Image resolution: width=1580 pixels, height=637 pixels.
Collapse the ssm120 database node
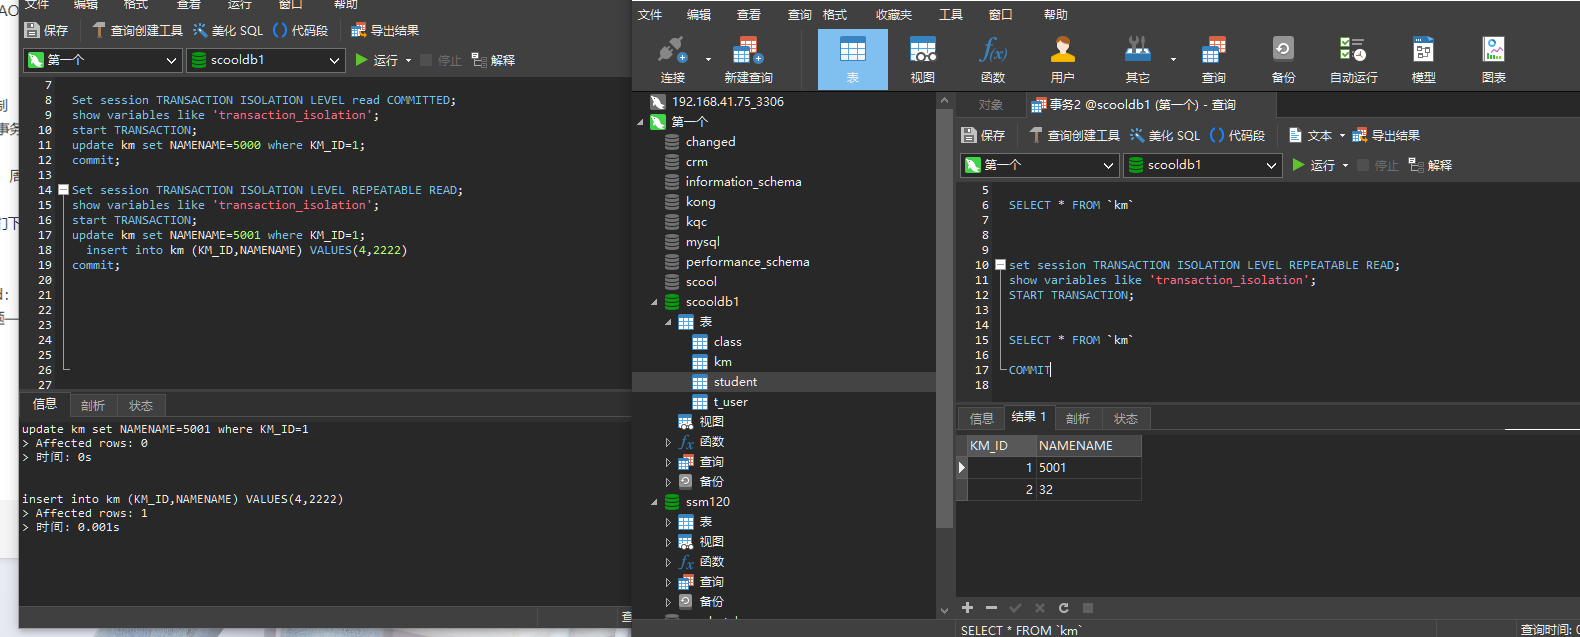655,502
